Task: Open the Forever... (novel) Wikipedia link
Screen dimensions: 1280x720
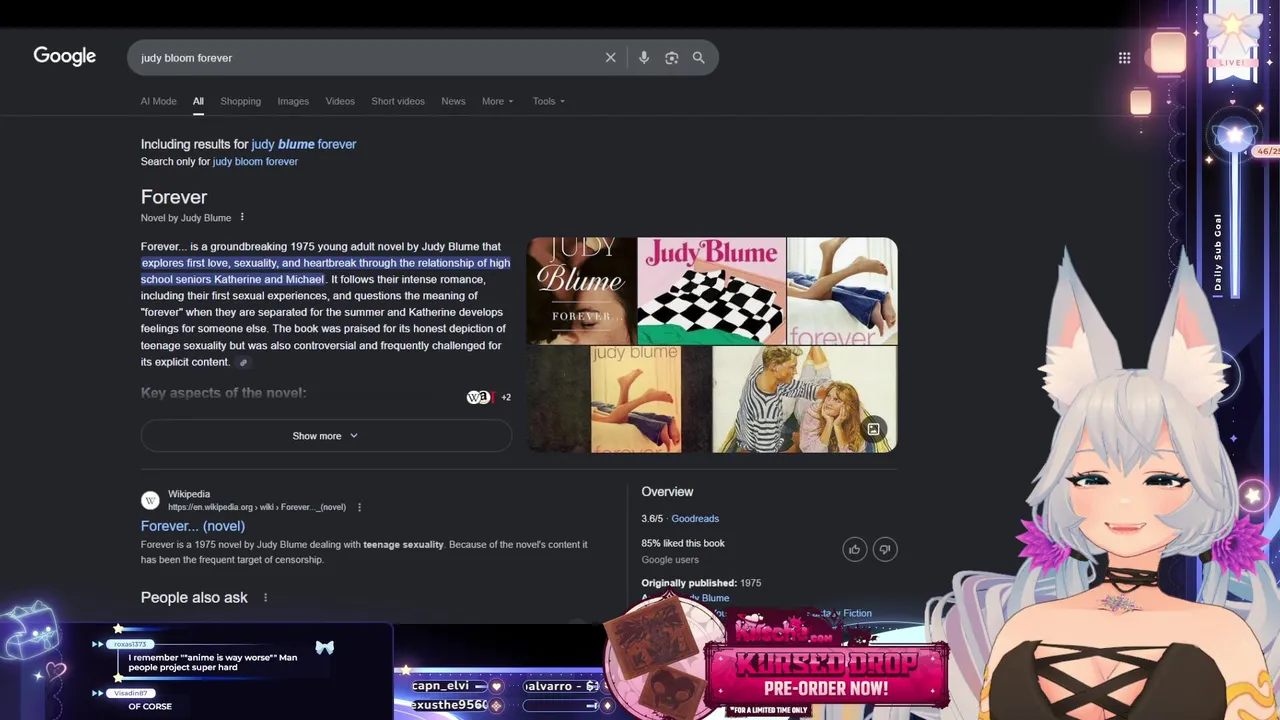Action: click(193, 526)
